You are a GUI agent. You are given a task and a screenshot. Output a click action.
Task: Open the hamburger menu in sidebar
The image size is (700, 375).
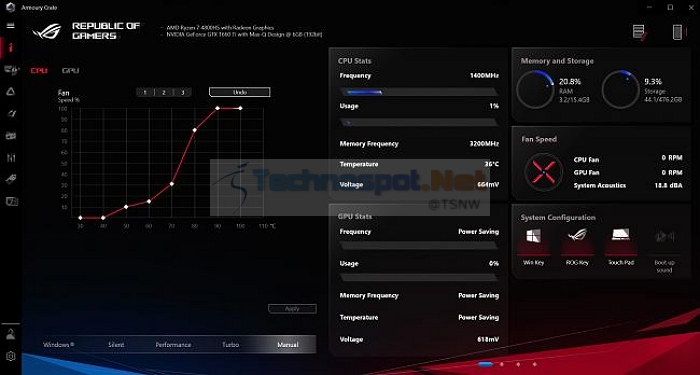click(10, 25)
